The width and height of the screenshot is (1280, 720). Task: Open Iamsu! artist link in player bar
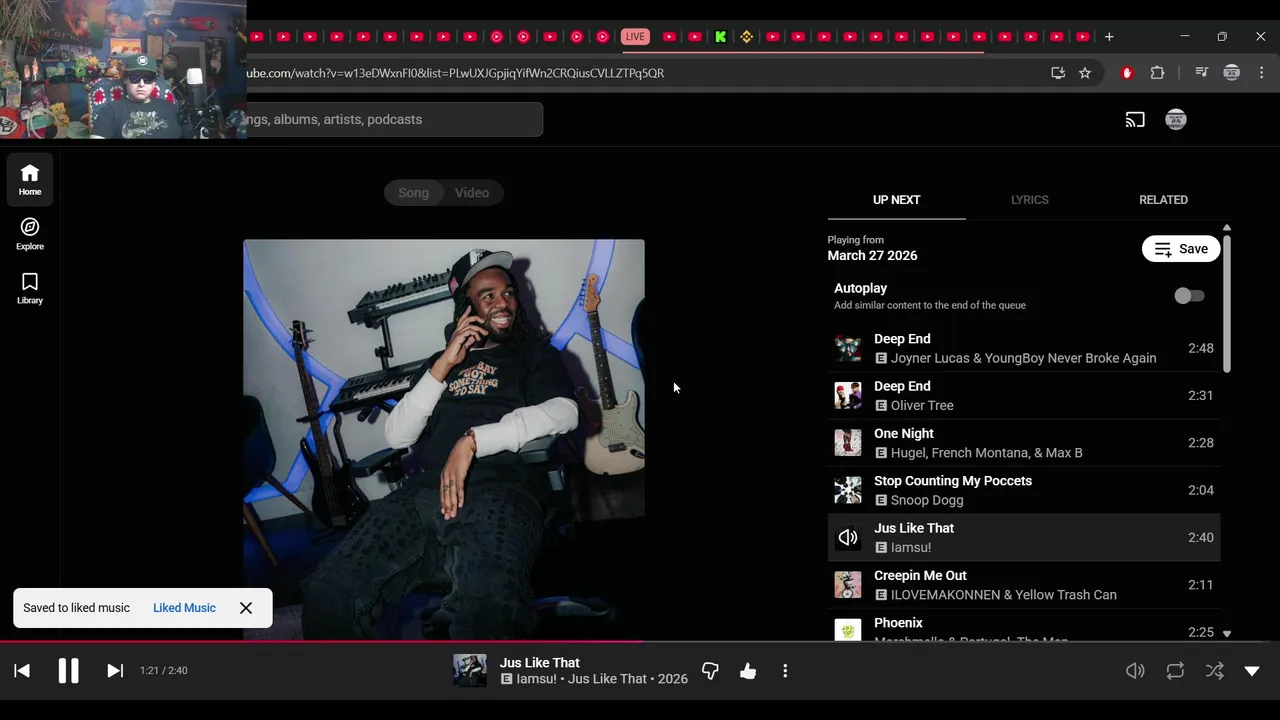[536, 679]
